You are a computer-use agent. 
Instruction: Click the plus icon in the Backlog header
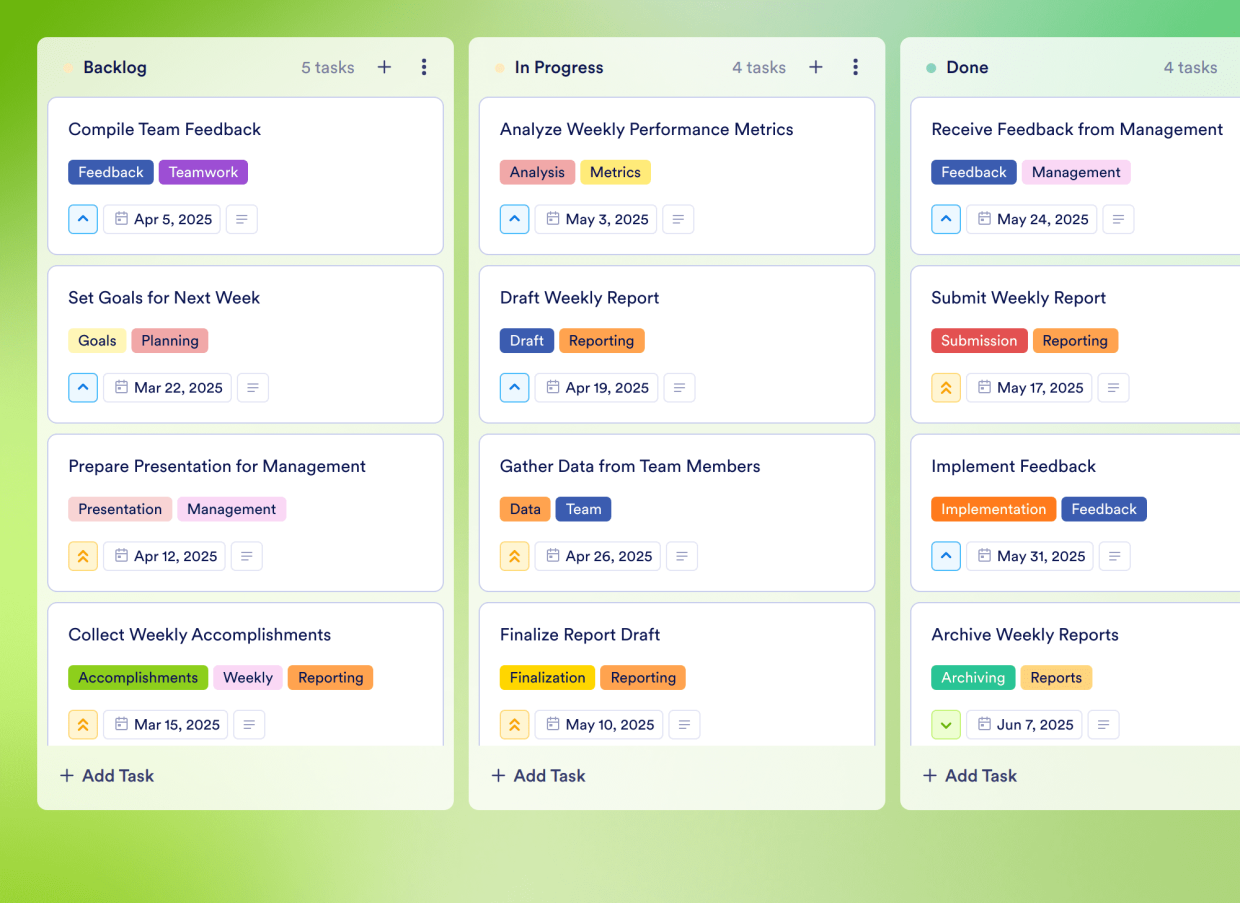(384, 67)
